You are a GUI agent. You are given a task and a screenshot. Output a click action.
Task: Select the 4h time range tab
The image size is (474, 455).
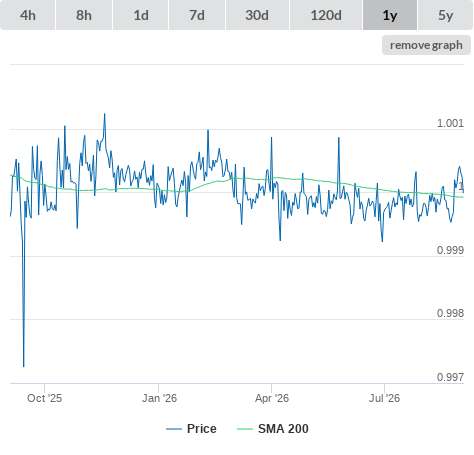point(28,15)
